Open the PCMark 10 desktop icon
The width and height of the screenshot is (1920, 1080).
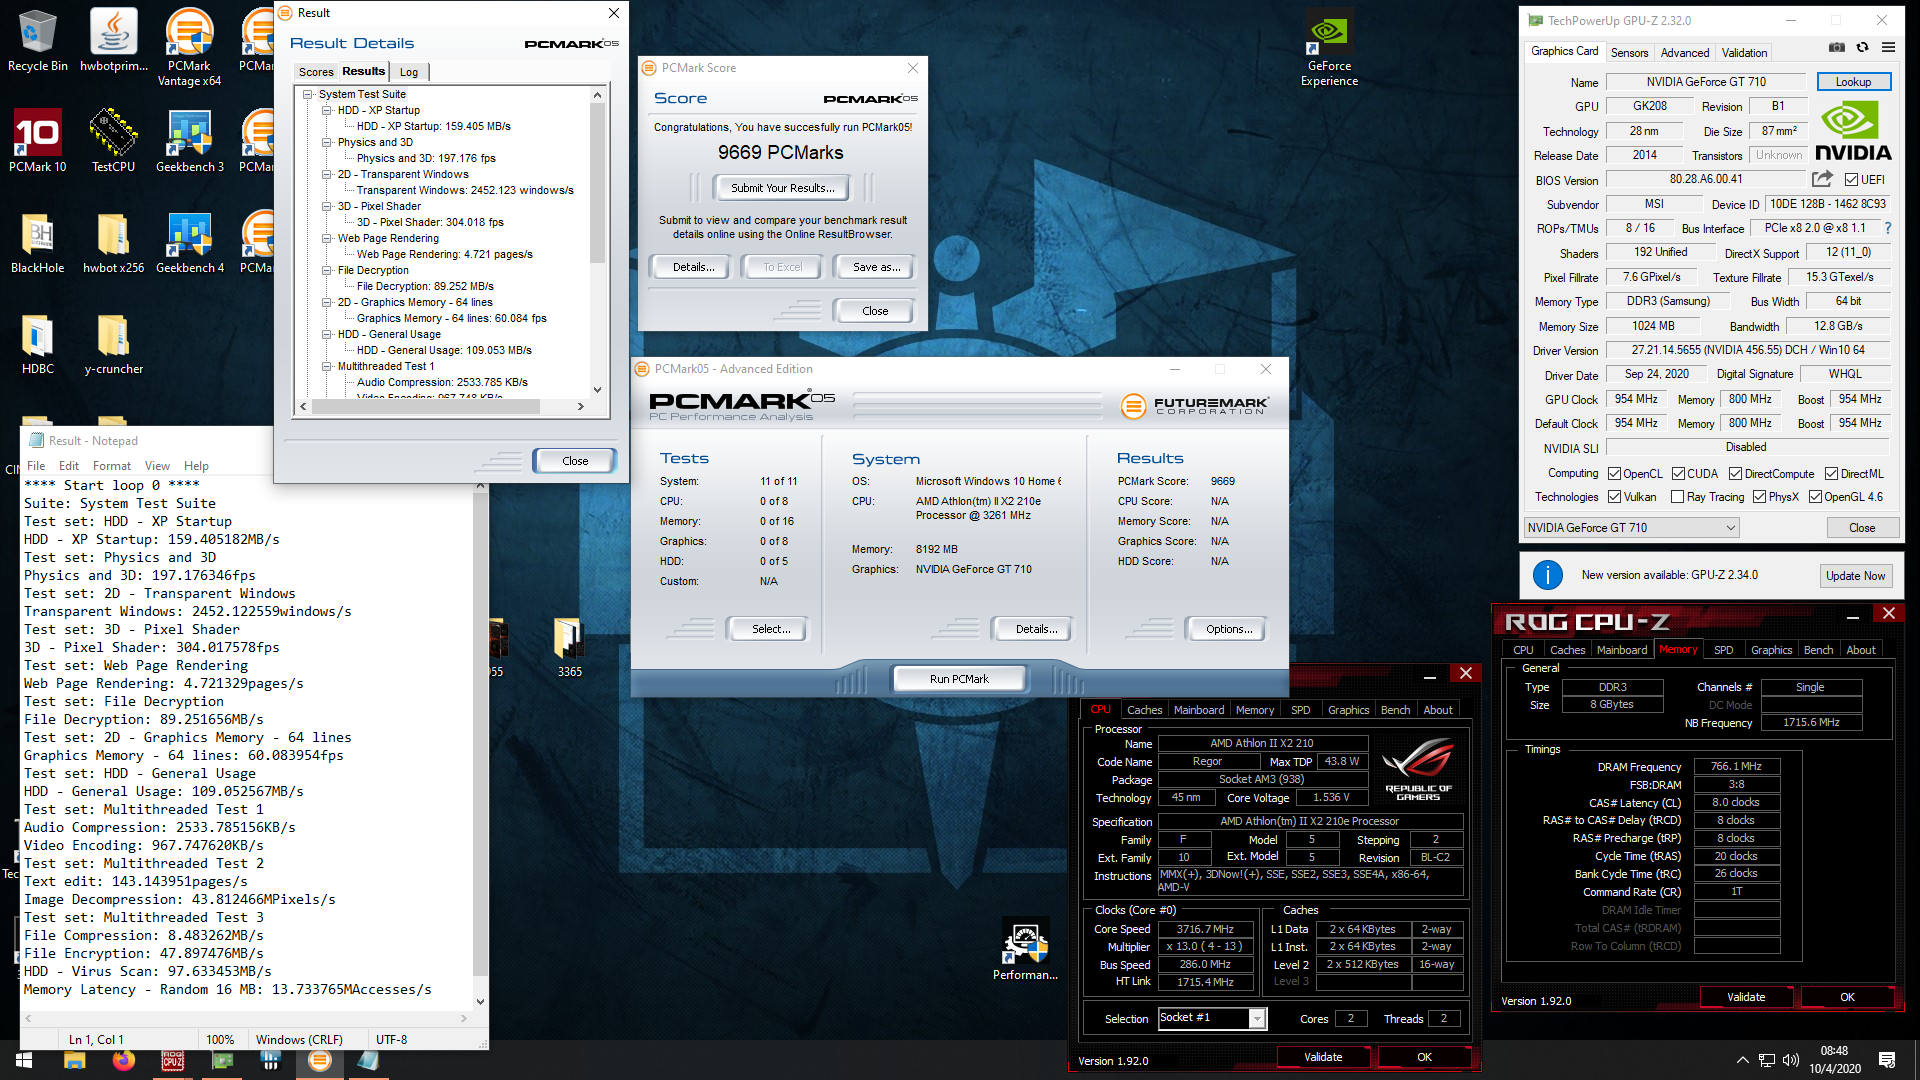click(37, 142)
